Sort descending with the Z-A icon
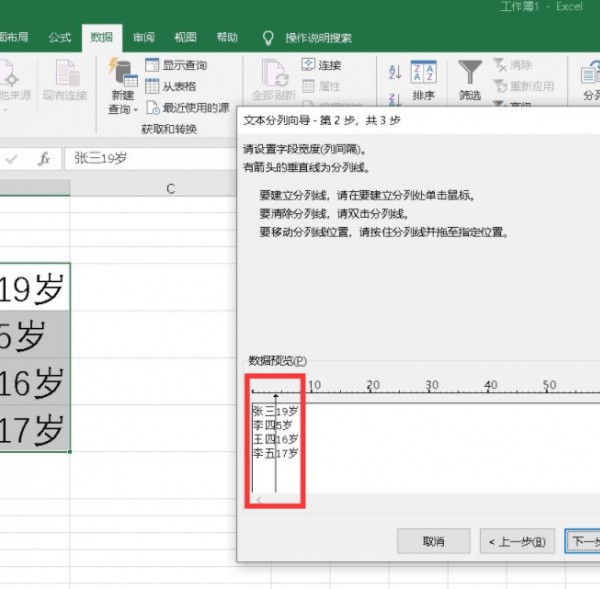600x589 pixels. pos(395,99)
